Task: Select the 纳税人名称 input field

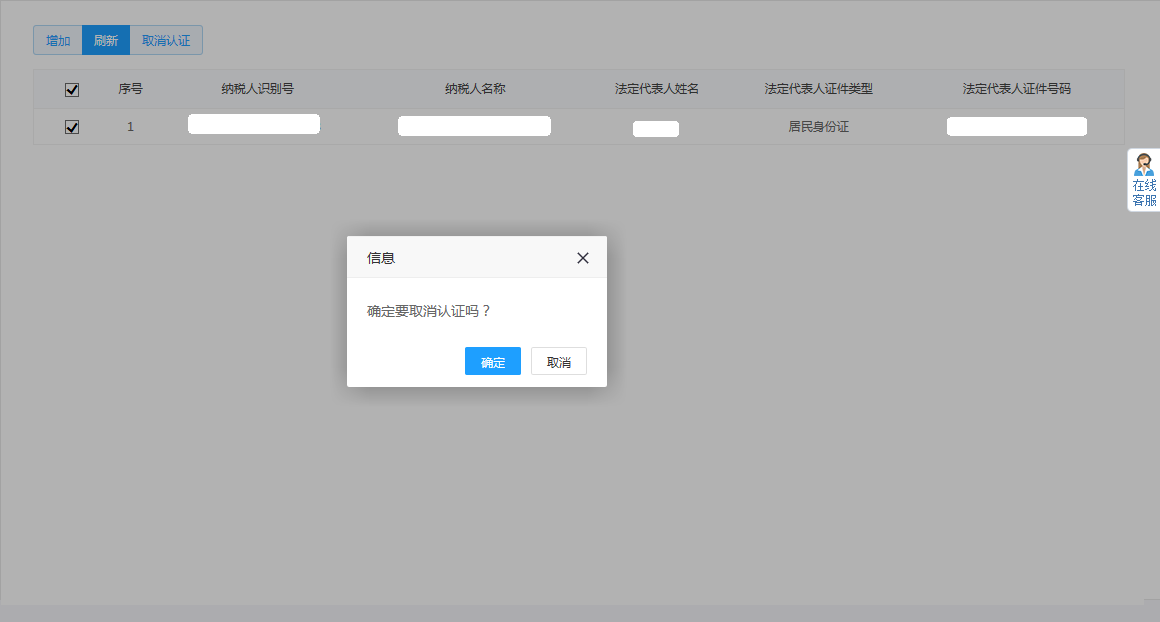Action: (x=474, y=125)
